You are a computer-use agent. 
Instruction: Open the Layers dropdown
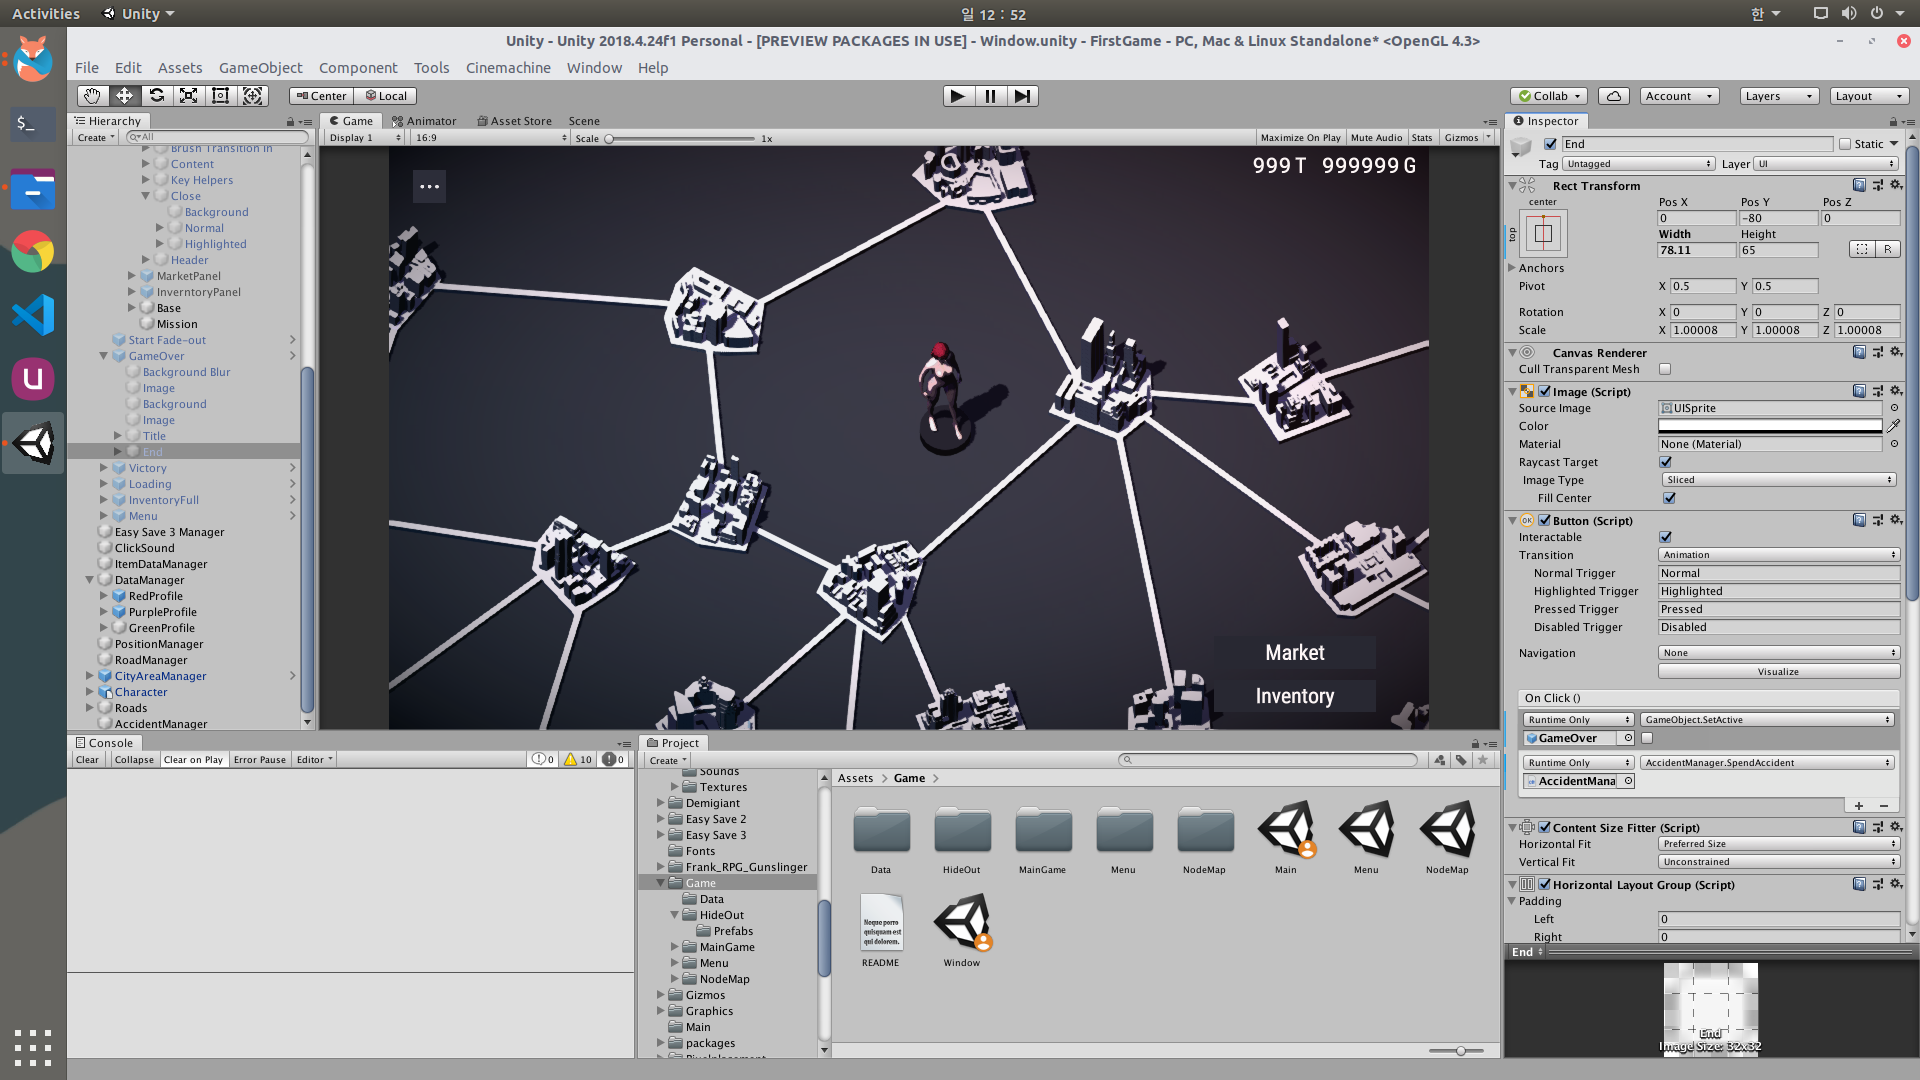click(x=1779, y=96)
